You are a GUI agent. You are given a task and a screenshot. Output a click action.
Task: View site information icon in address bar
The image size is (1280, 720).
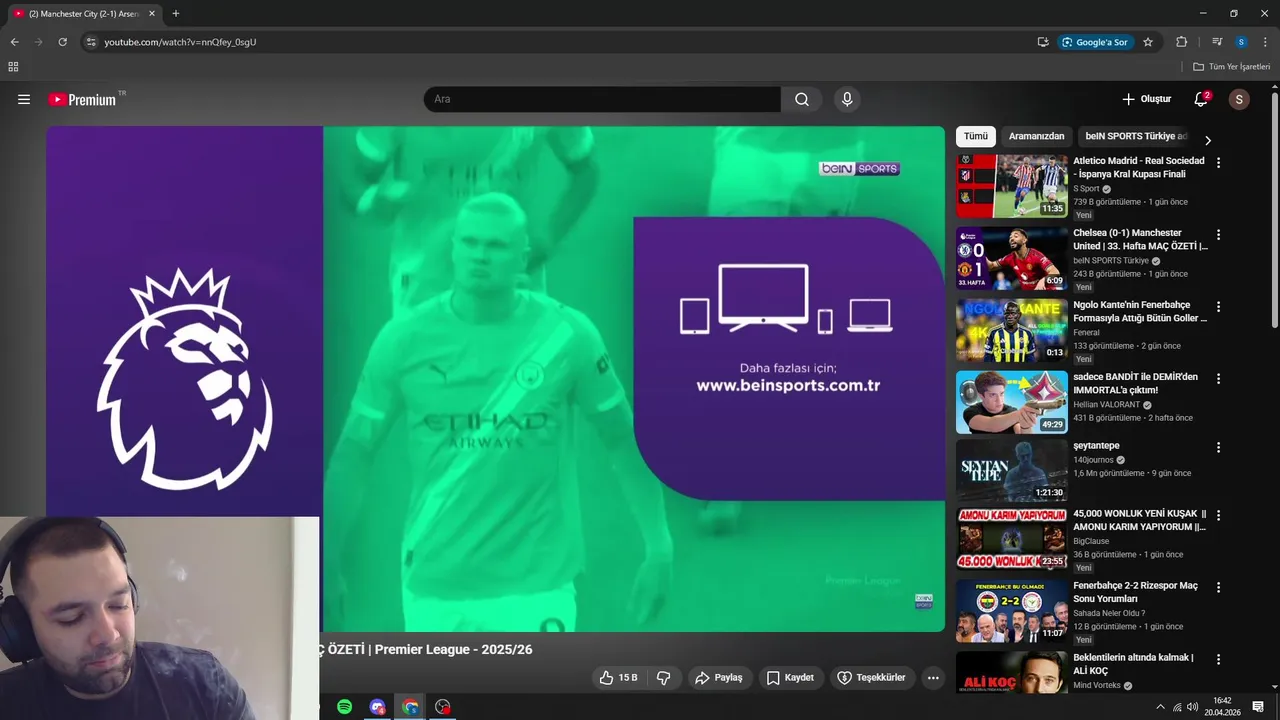pos(91,42)
